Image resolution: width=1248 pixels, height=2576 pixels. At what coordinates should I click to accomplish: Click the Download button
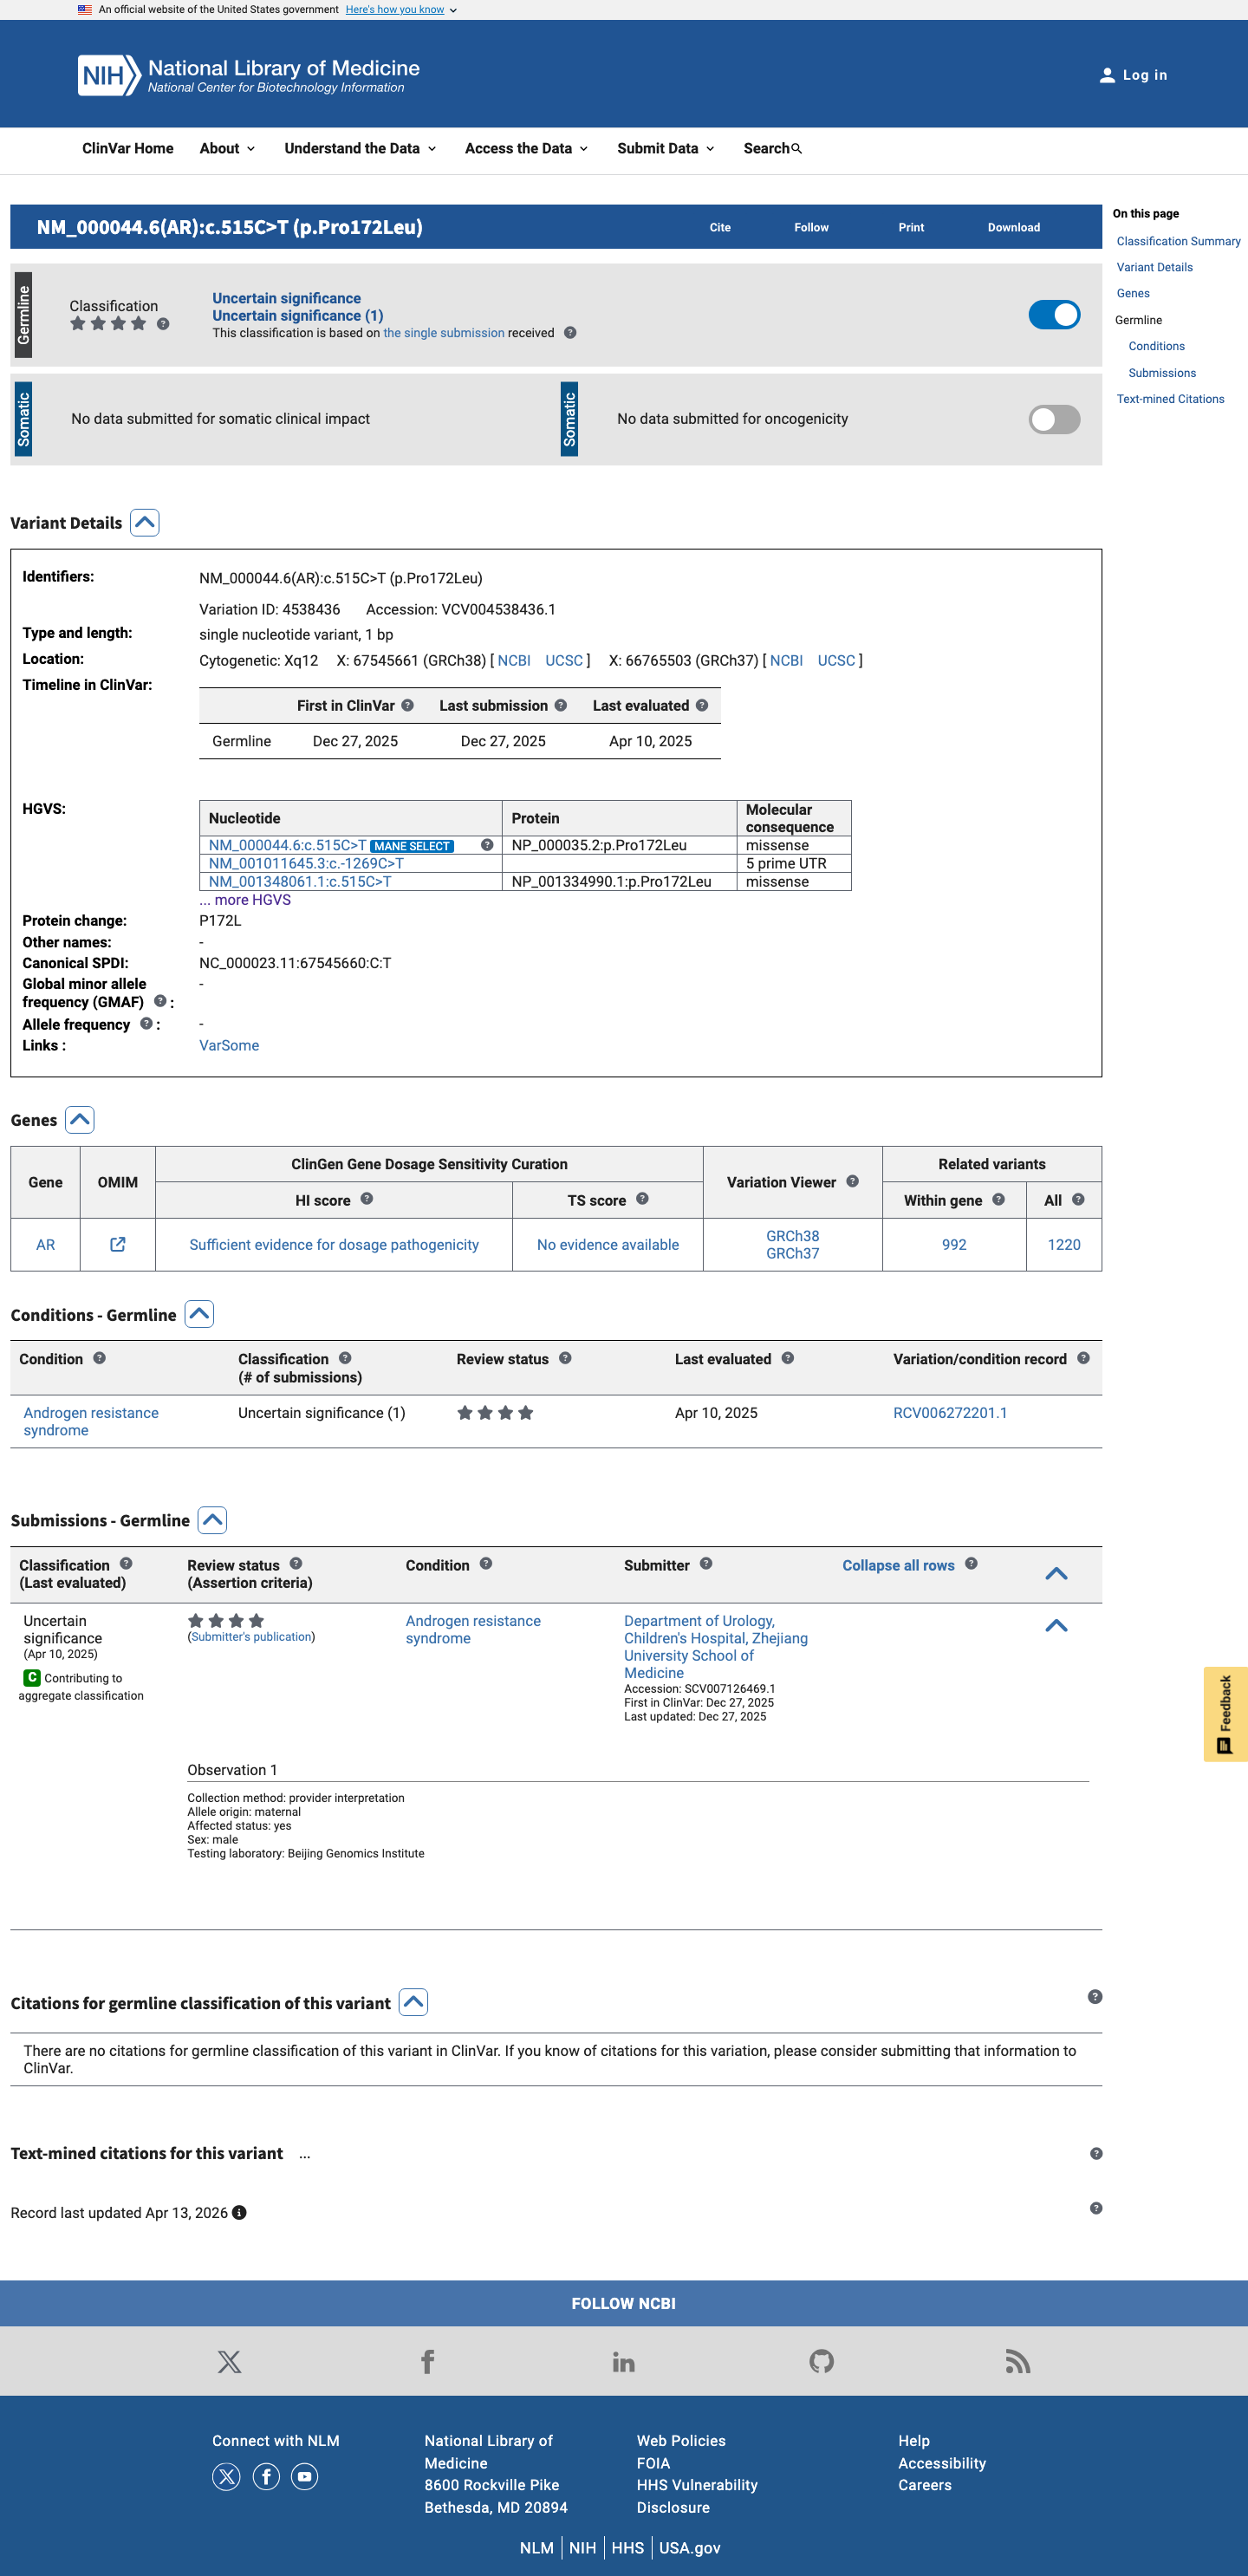[1014, 227]
